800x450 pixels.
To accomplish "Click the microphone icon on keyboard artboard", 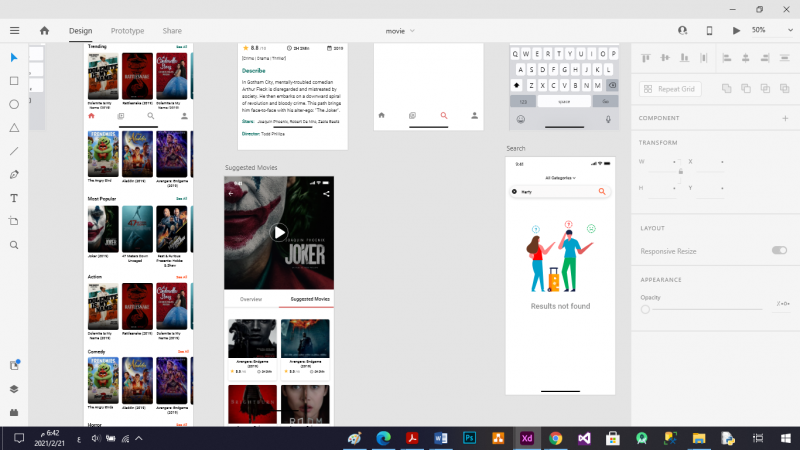I will coord(608,119).
